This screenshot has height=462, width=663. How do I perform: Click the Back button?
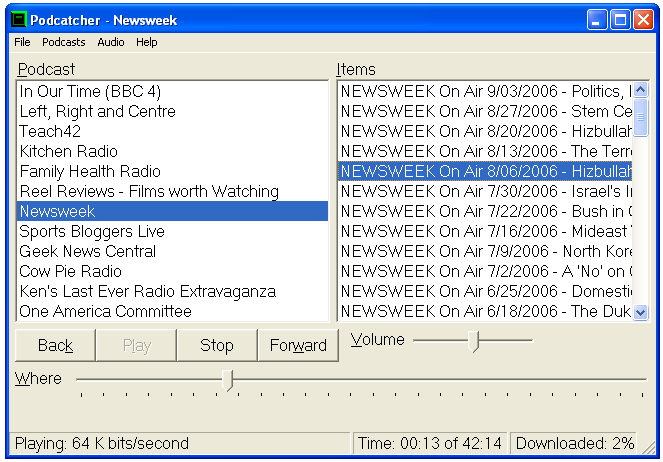click(55, 345)
